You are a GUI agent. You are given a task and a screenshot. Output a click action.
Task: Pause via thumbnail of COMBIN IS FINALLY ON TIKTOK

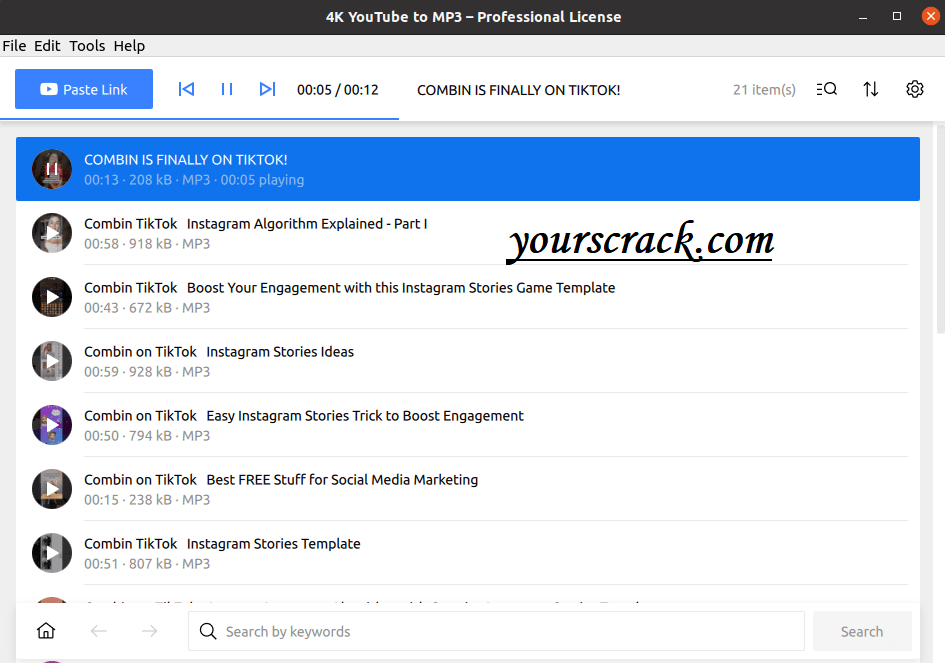[x=52, y=169]
